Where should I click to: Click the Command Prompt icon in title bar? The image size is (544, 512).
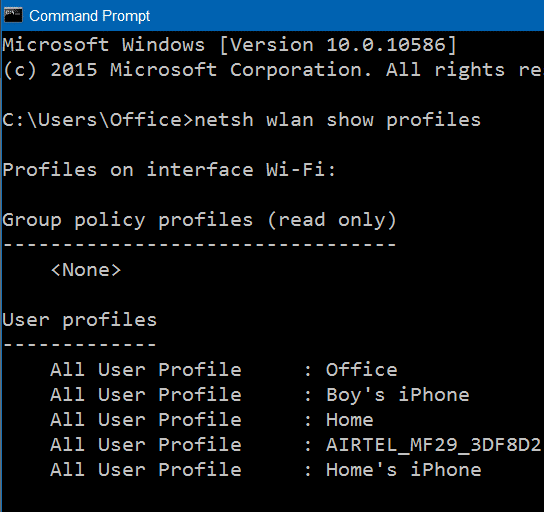pyautogui.click(x=13, y=16)
